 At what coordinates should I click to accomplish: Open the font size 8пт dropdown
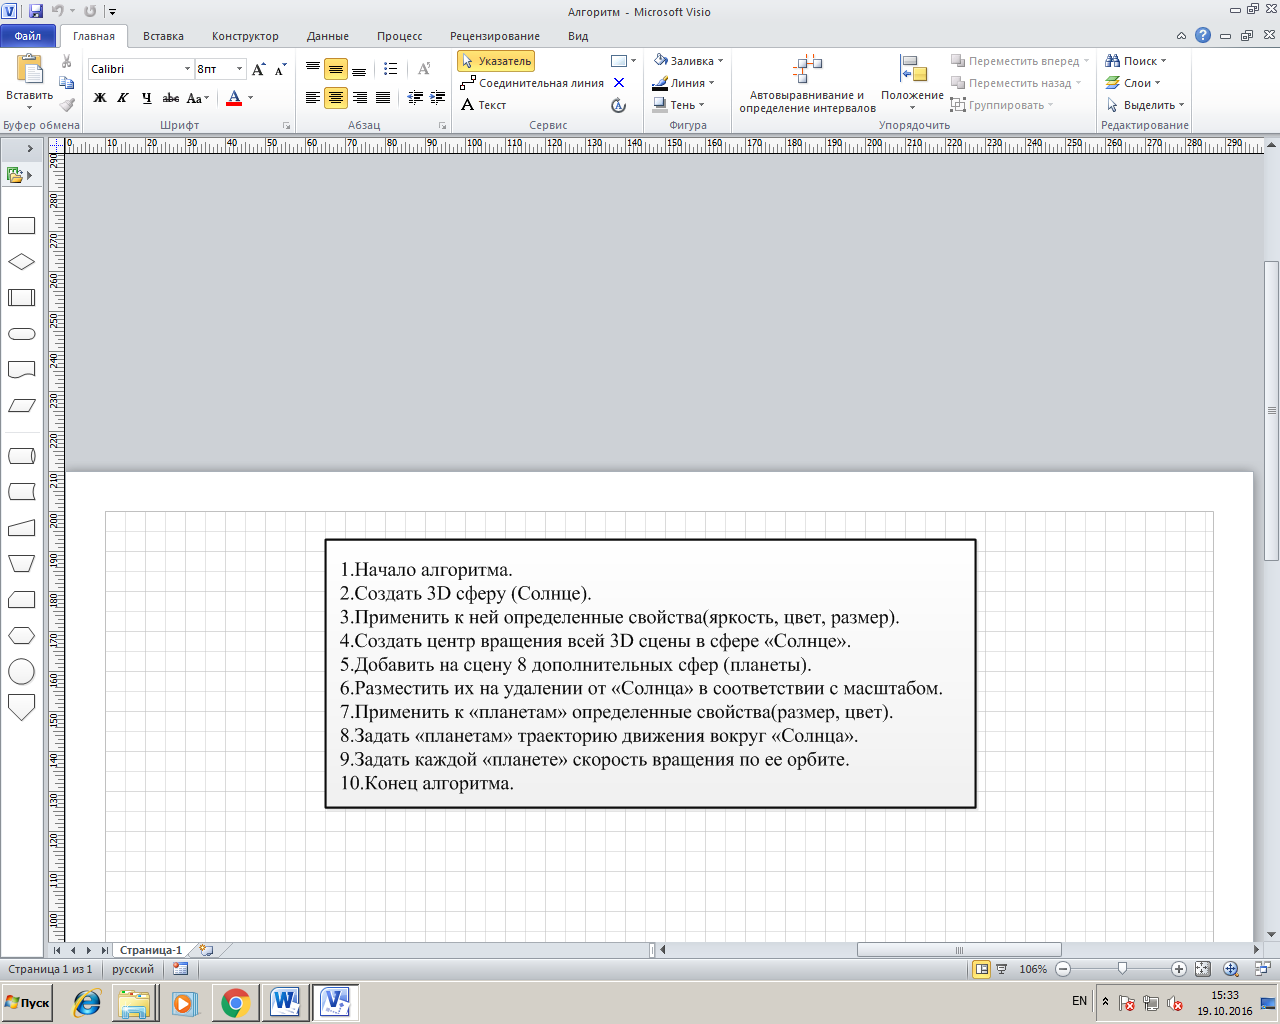tap(239, 69)
